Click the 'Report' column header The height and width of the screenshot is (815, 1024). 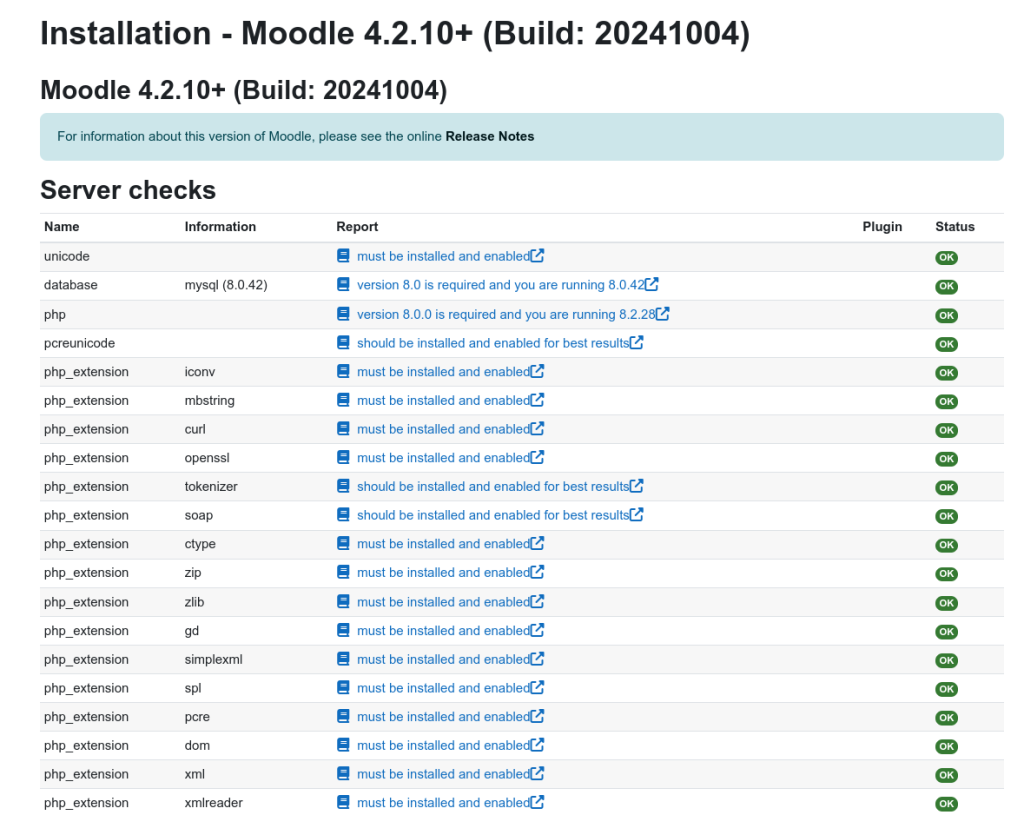pos(357,227)
